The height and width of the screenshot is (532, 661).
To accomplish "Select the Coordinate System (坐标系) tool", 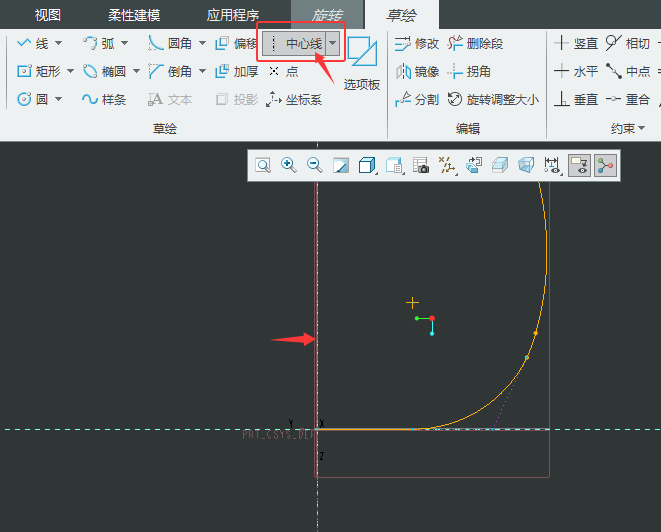I will click(294, 99).
